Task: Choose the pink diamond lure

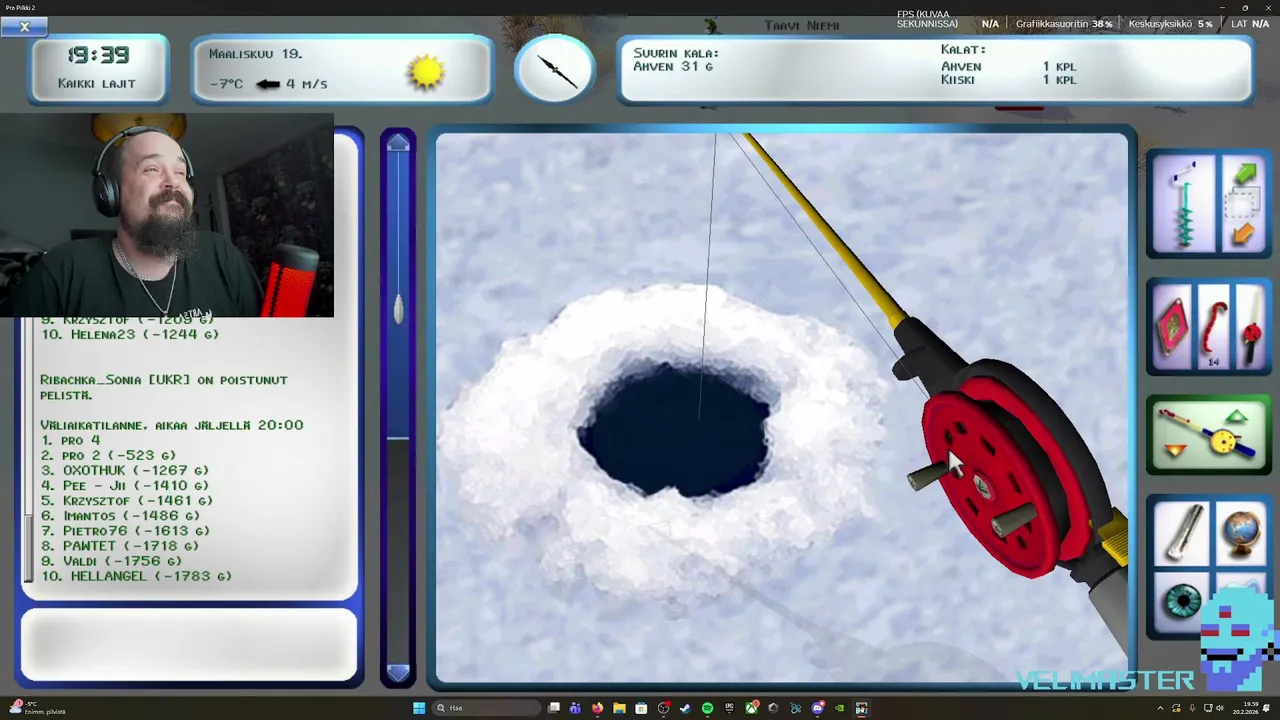Action: pos(1172,327)
